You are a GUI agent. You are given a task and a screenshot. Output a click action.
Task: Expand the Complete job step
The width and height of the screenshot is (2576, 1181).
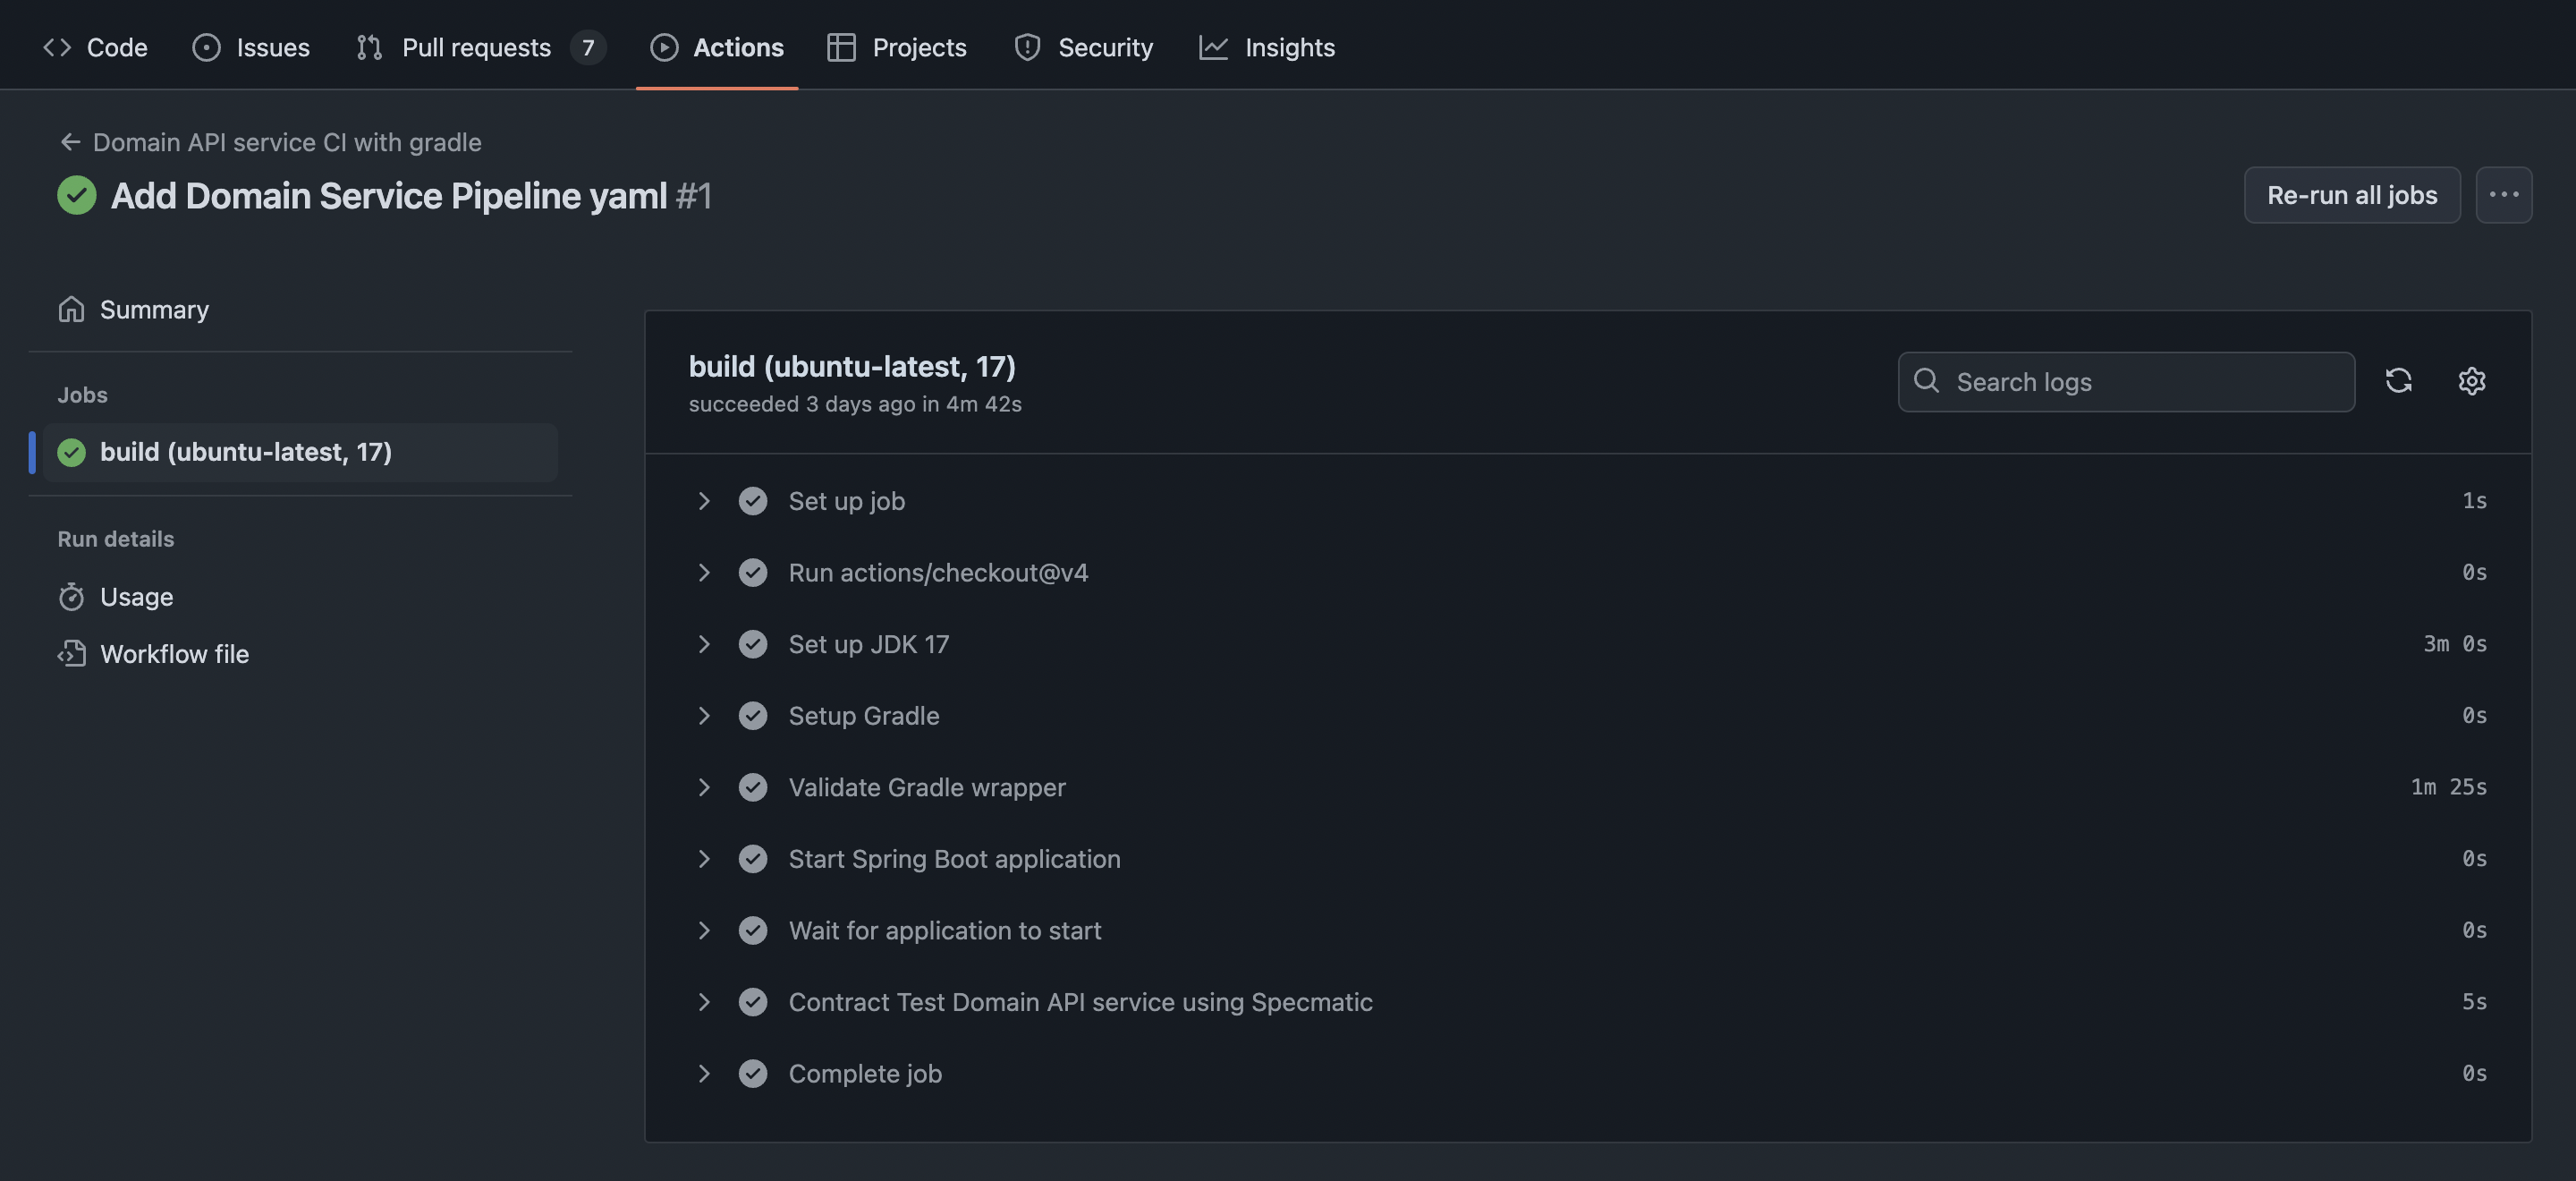704,1073
